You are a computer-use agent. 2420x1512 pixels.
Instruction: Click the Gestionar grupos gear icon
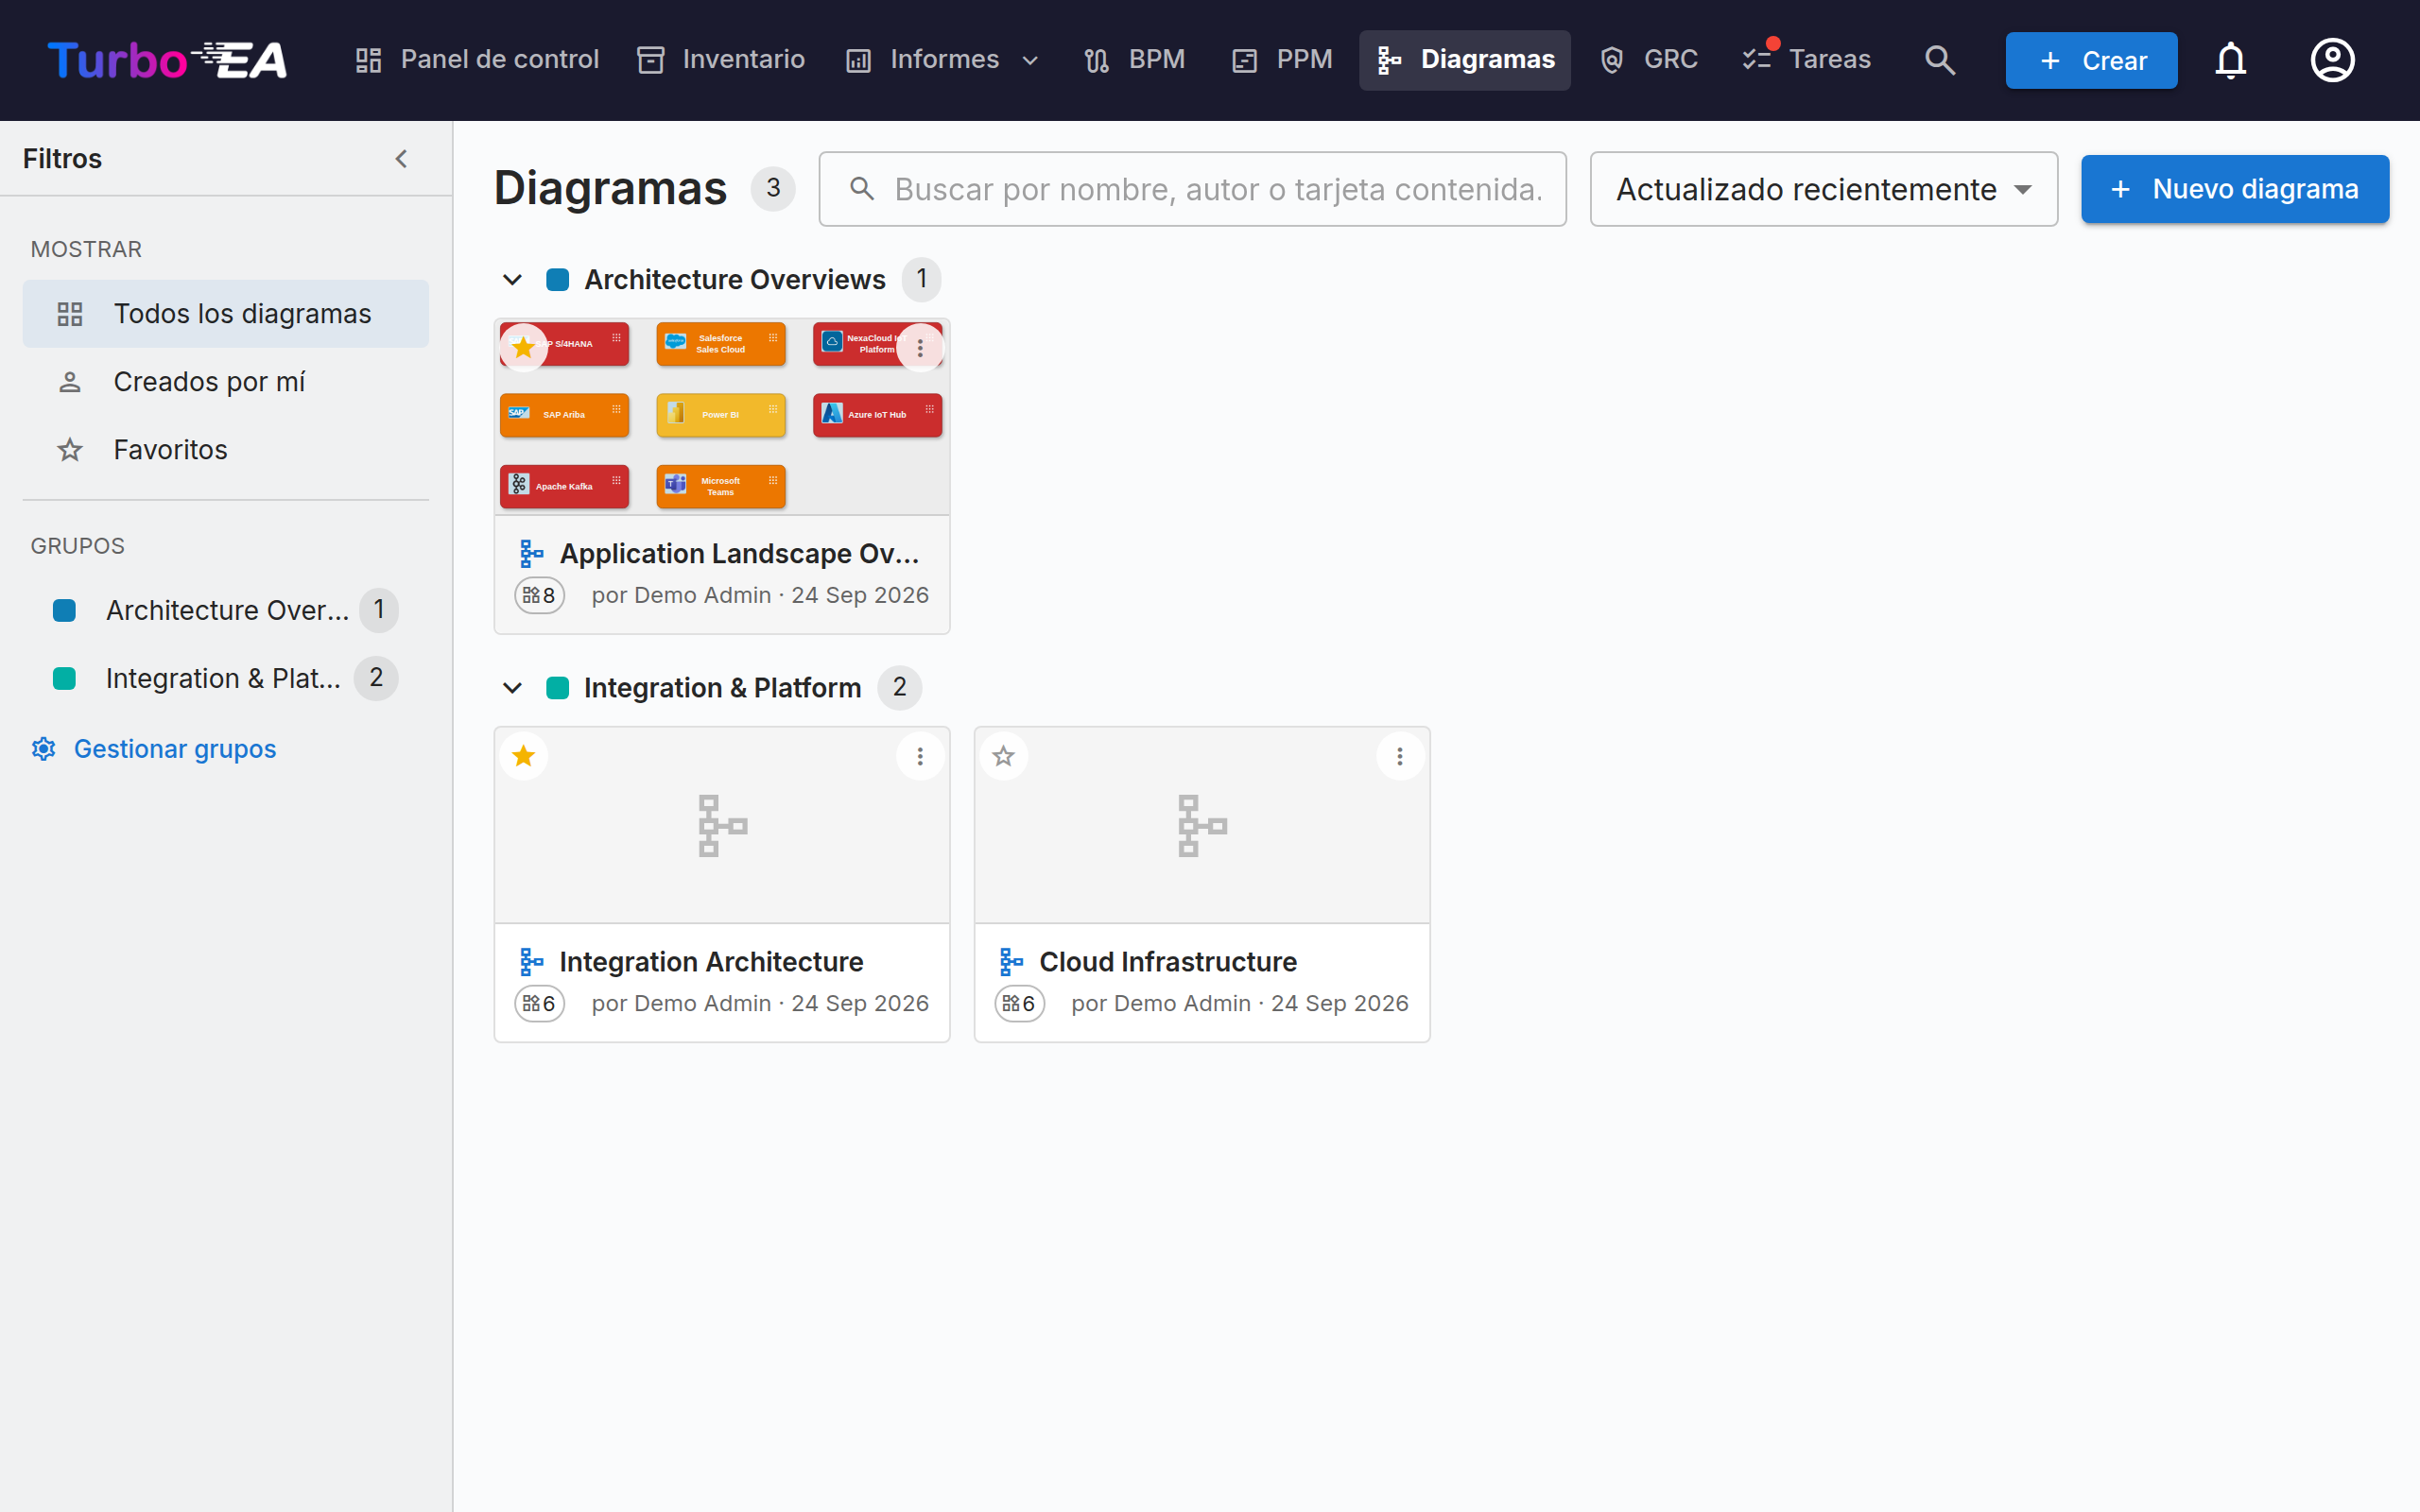(x=43, y=749)
